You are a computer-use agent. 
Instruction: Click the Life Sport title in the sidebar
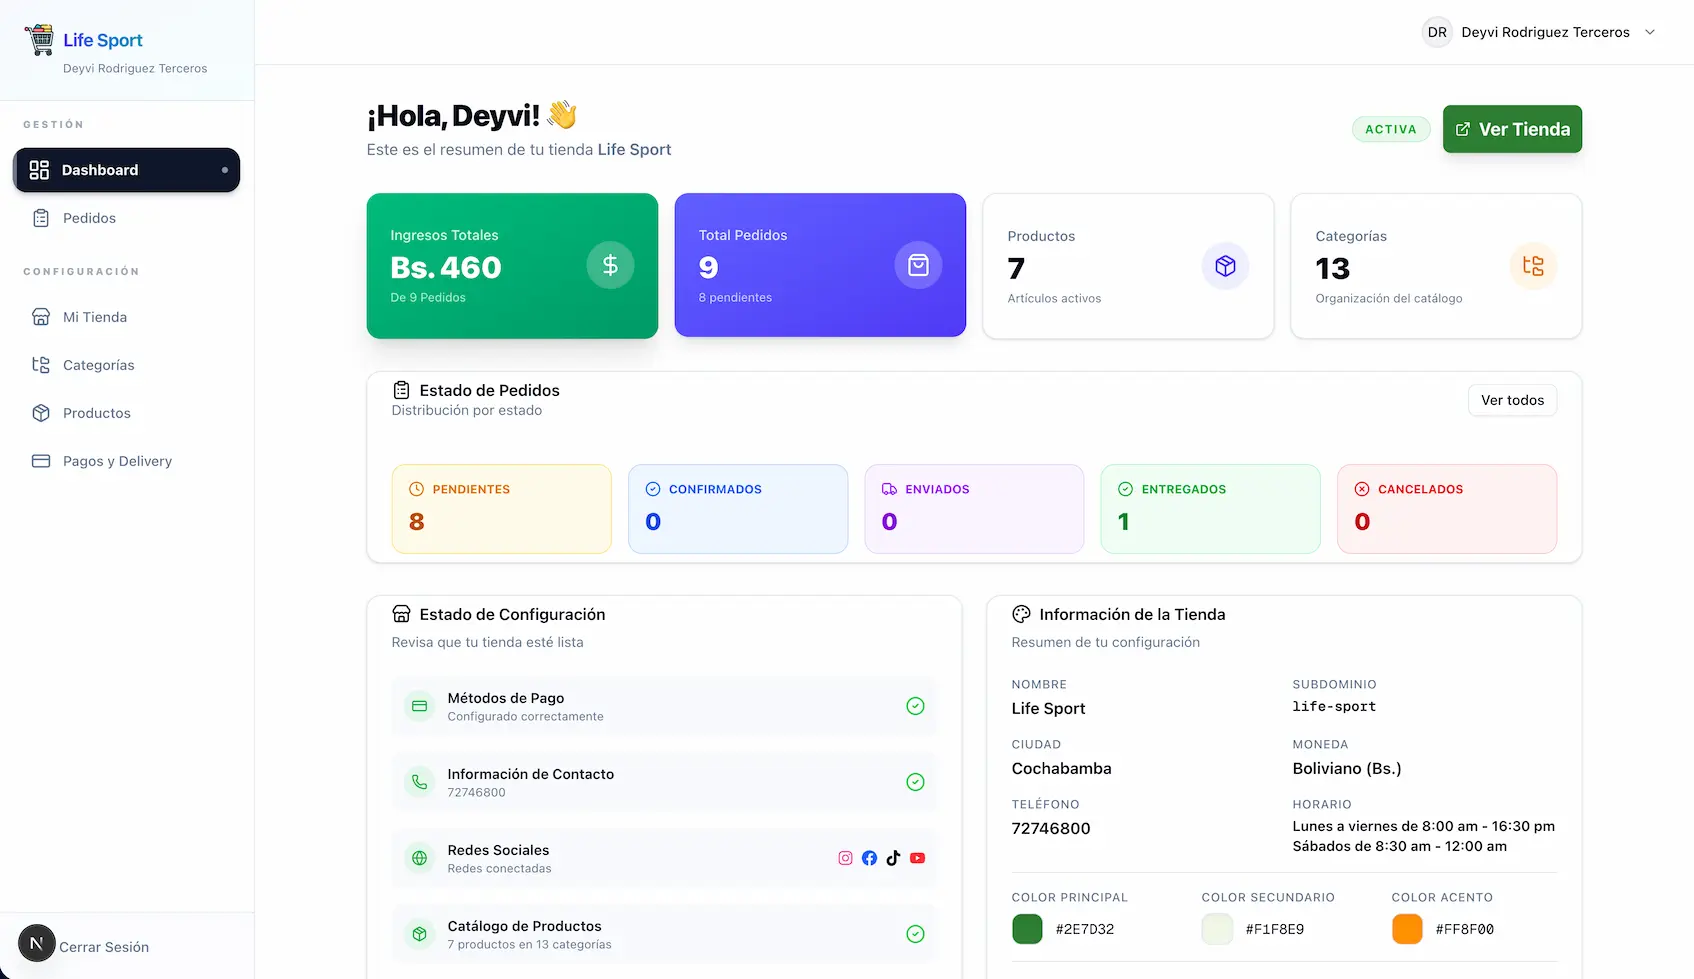103,40
